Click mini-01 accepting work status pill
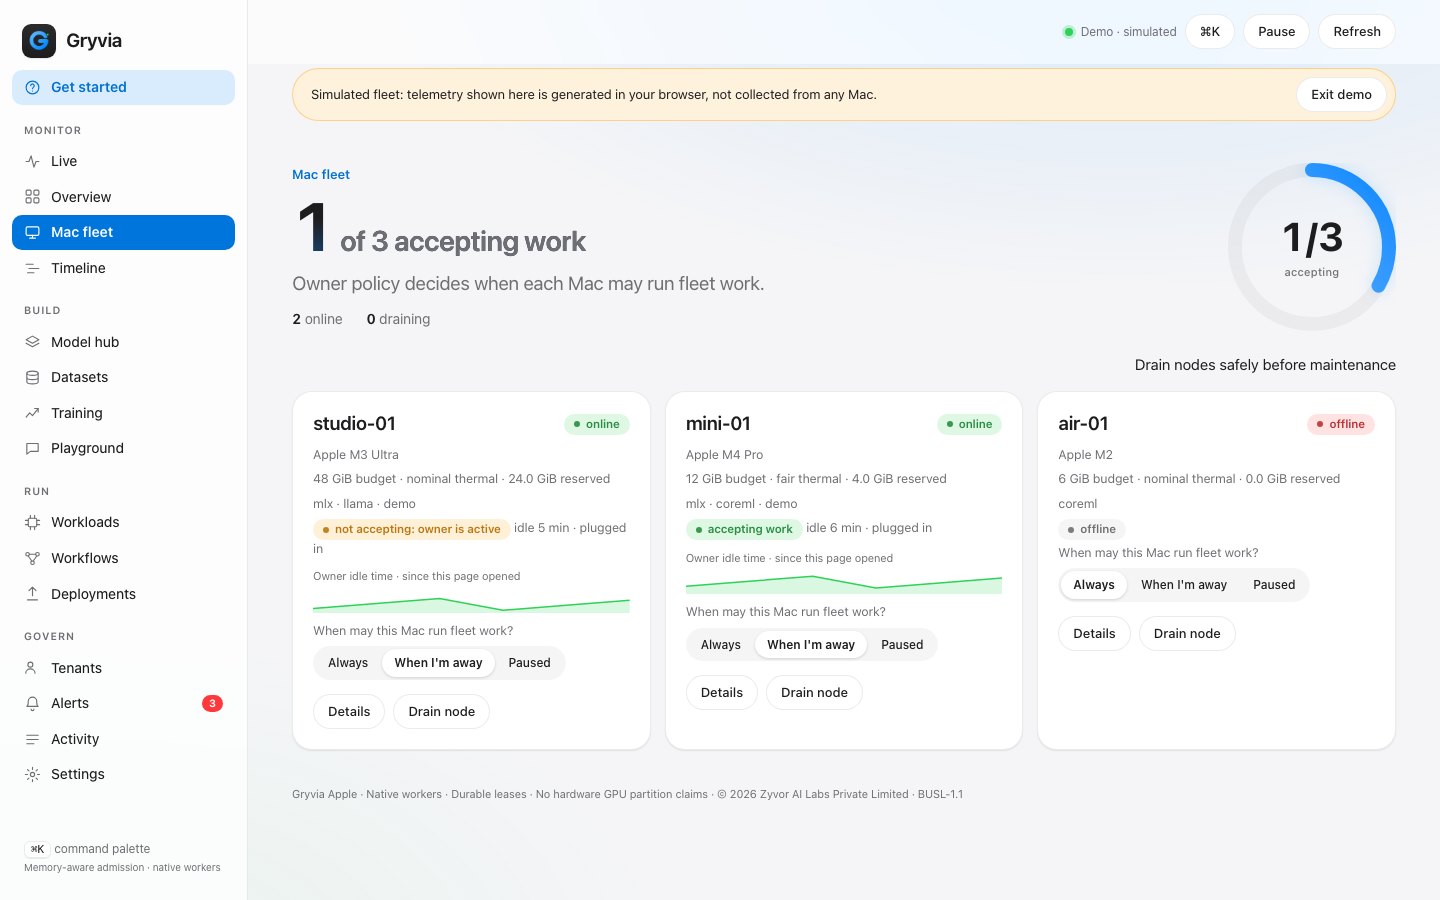Image resolution: width=1440 pixels, height=900 pixels. point(744,529)
